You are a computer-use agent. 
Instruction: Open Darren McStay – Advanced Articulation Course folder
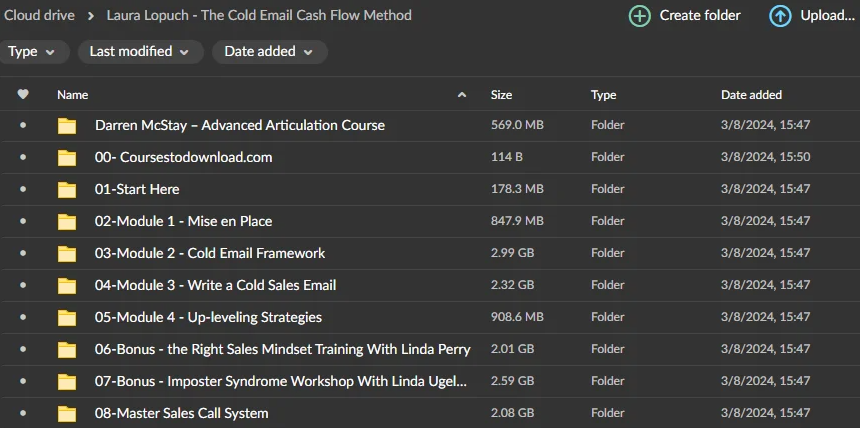[x=240, y=125]
